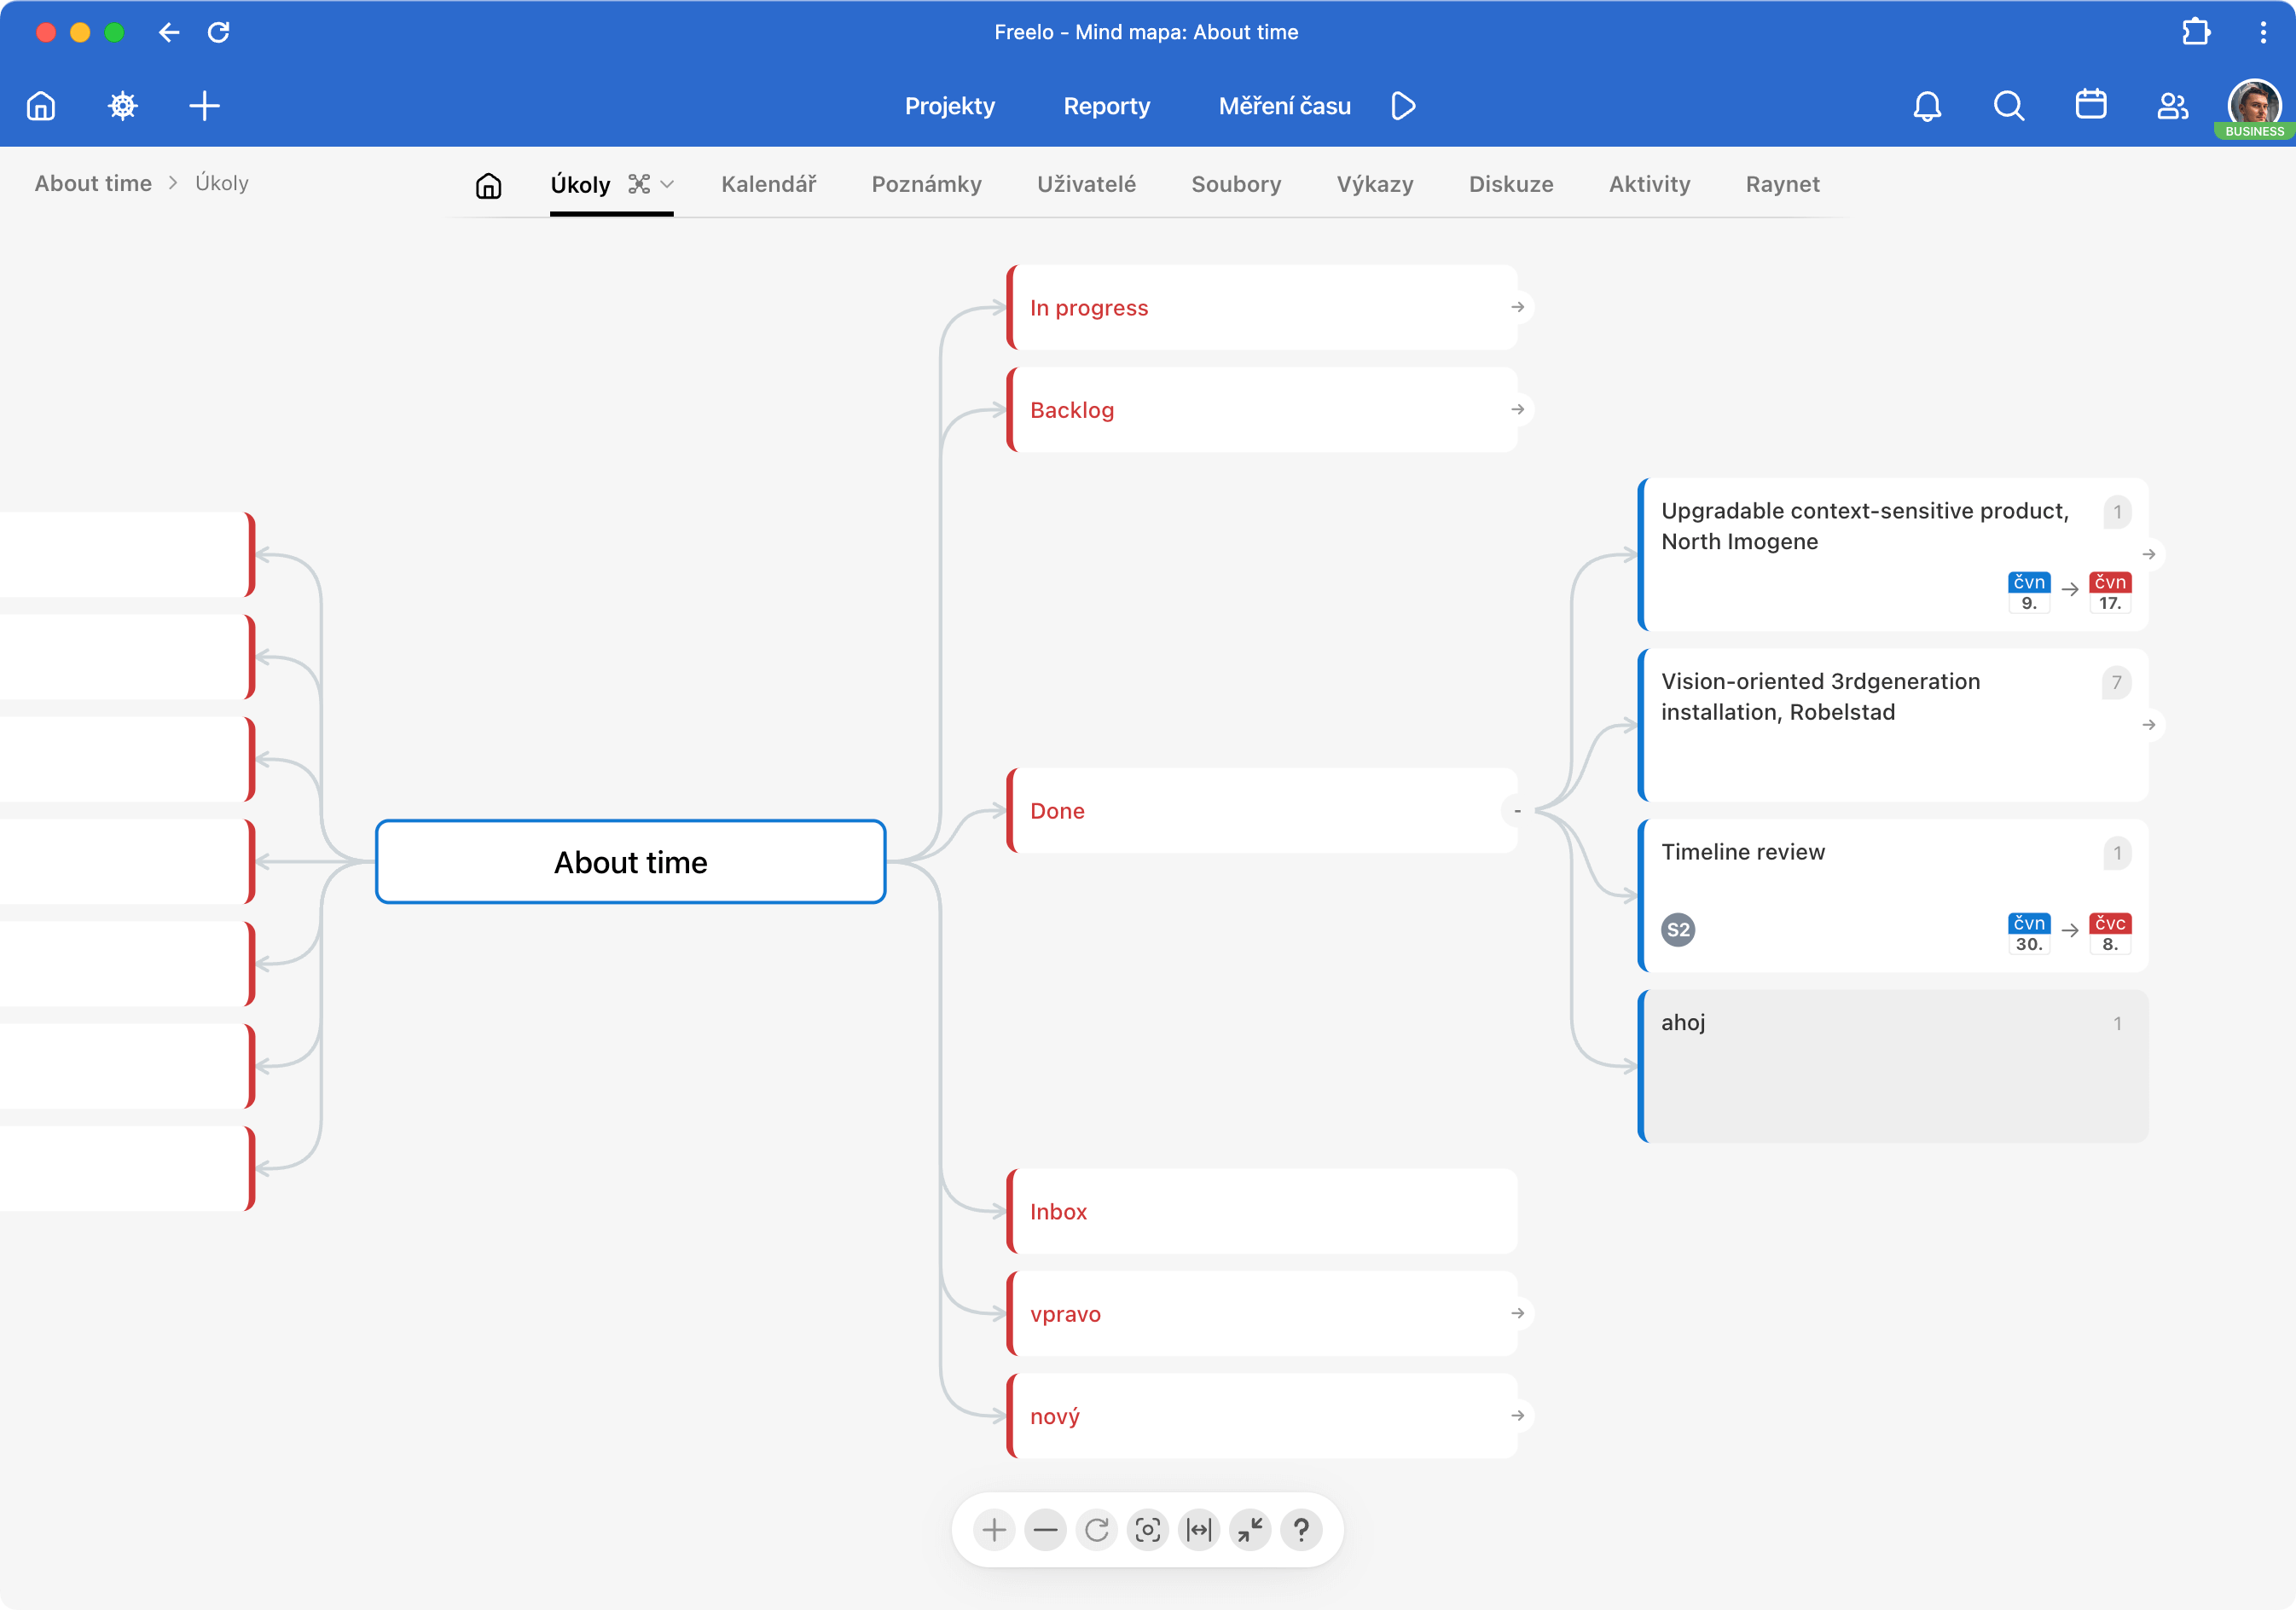Viewport: 2296px width, 1610px height.
Task: Open the three-dot browser menu
Action: 2262,32
